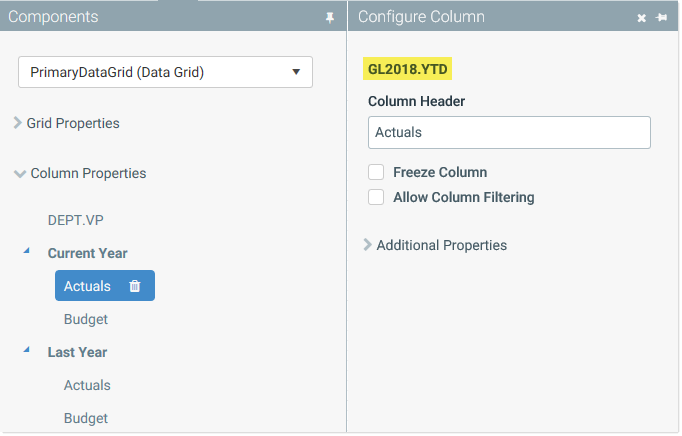
Task: Select the DEPT.VP column
Action: 76,220
